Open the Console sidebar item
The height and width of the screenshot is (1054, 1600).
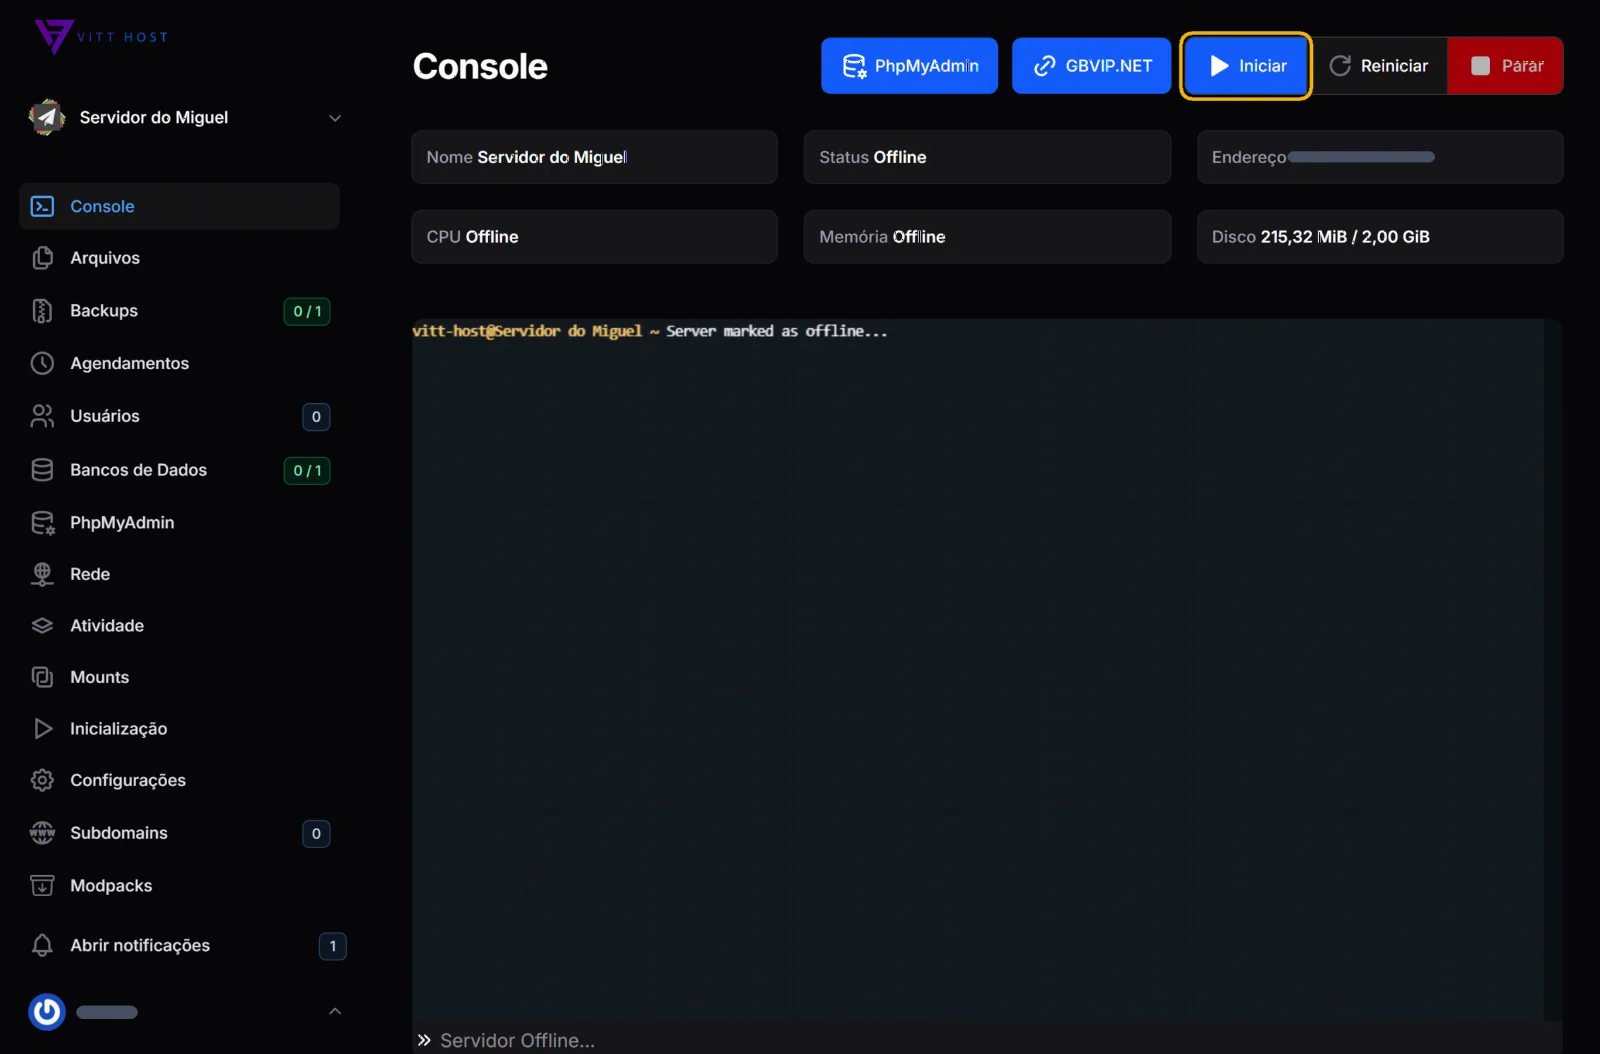(180, 206)
